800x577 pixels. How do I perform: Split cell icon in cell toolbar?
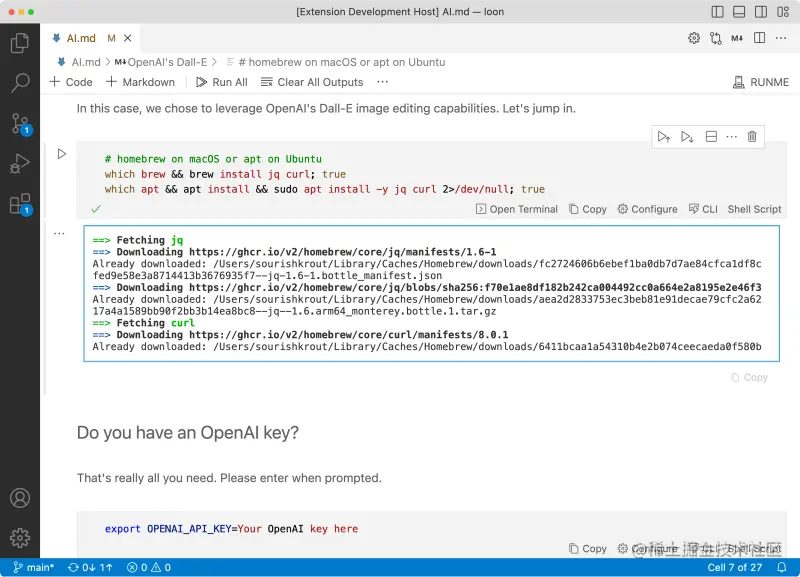711,137
